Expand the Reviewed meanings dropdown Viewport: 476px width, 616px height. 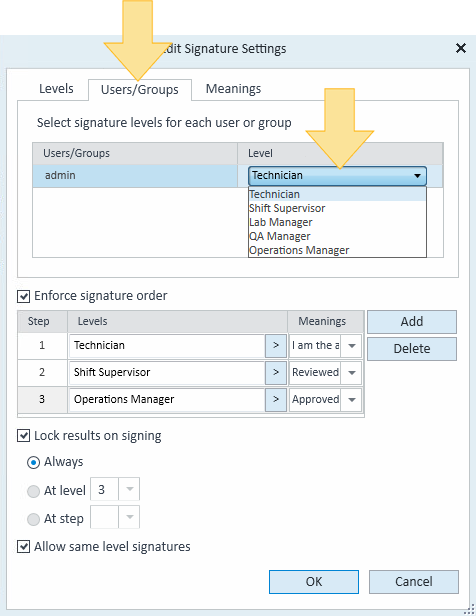[x=352, y=372]
